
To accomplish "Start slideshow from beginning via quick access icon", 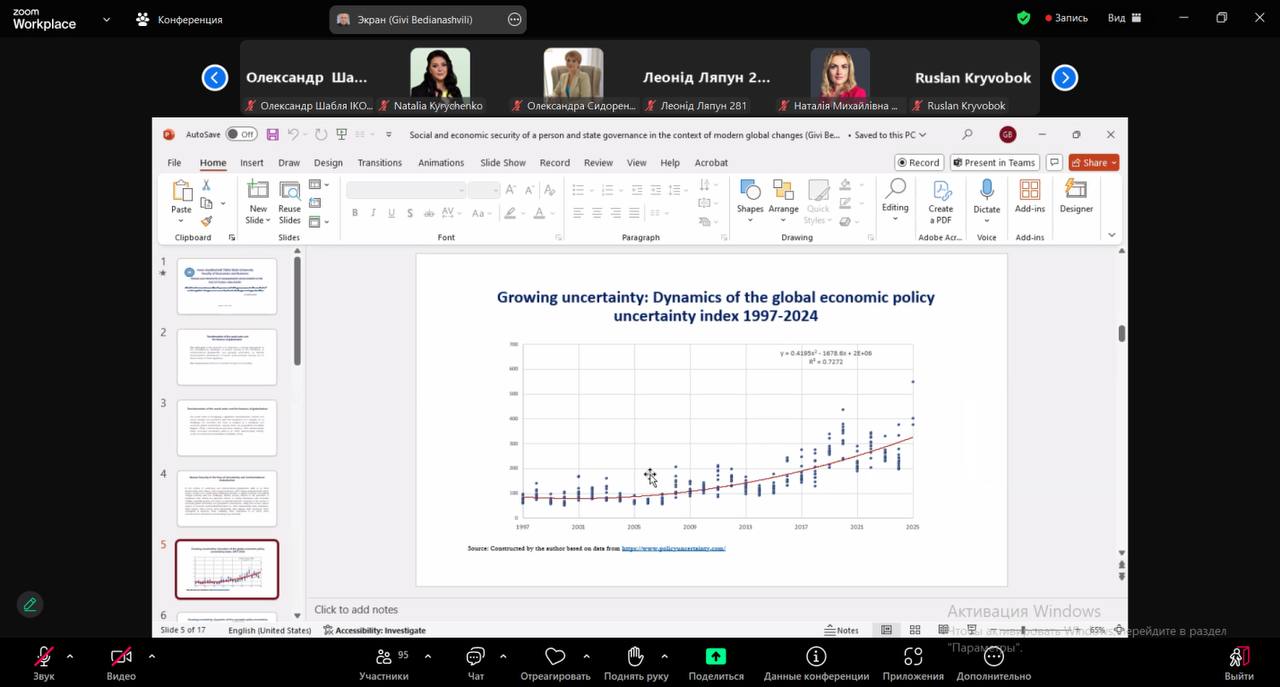I will pyautogui.click(x=342, y=134).
